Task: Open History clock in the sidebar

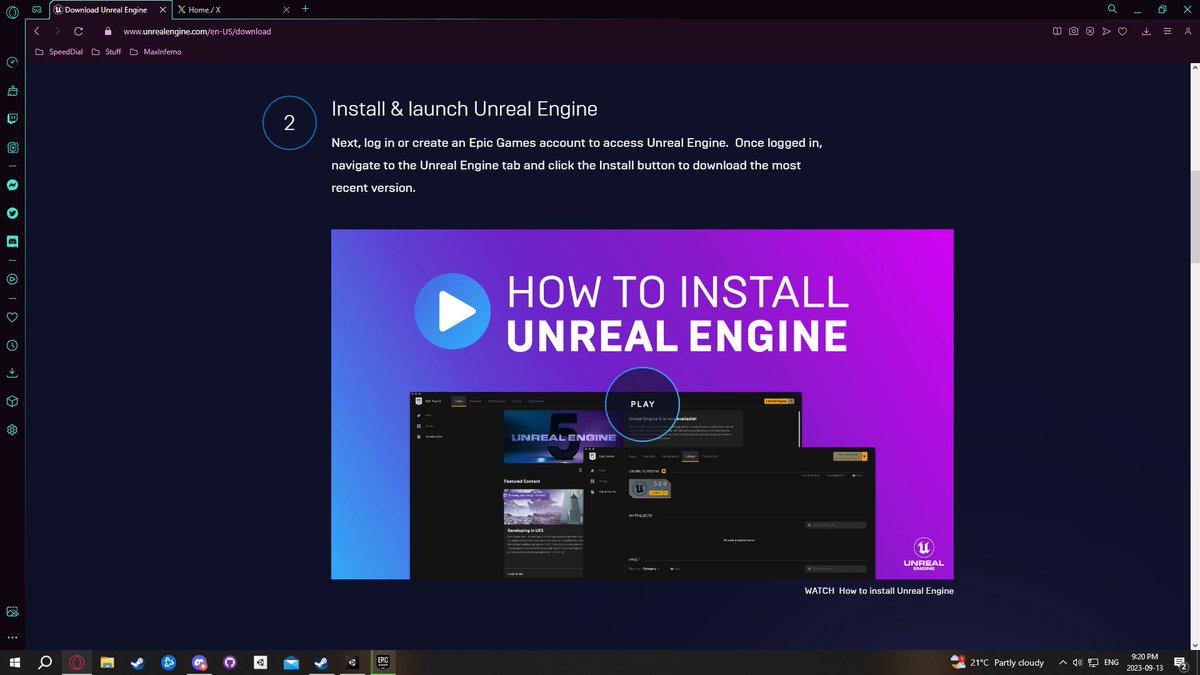Action: click(12, 345)
